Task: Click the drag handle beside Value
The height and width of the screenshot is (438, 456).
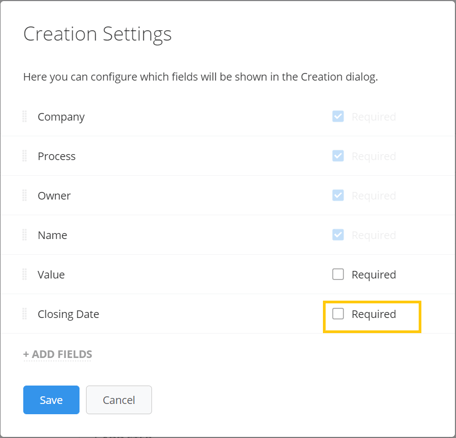Action: coord(24,274)
